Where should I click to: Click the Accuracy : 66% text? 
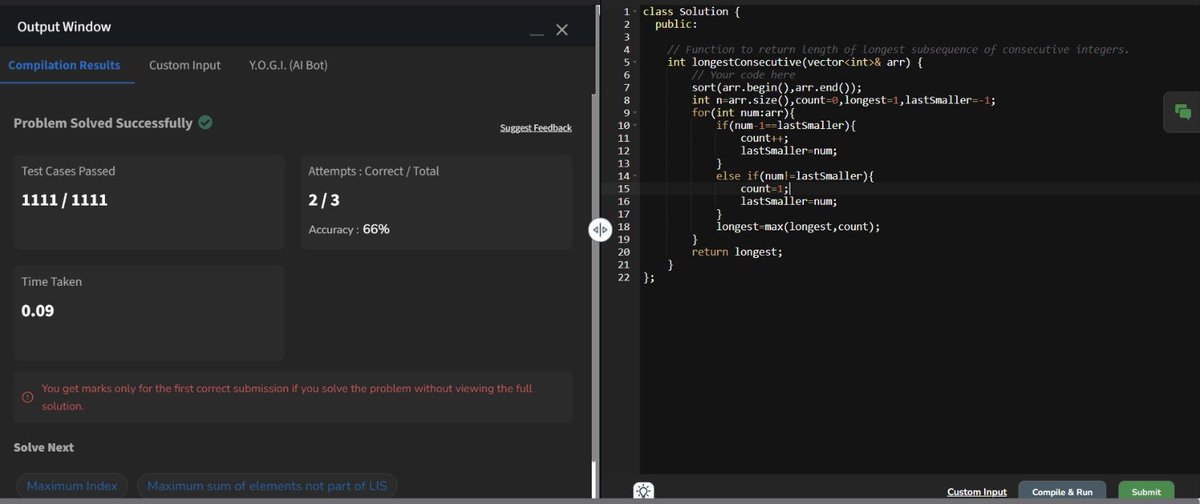click(x=349, y=229)
